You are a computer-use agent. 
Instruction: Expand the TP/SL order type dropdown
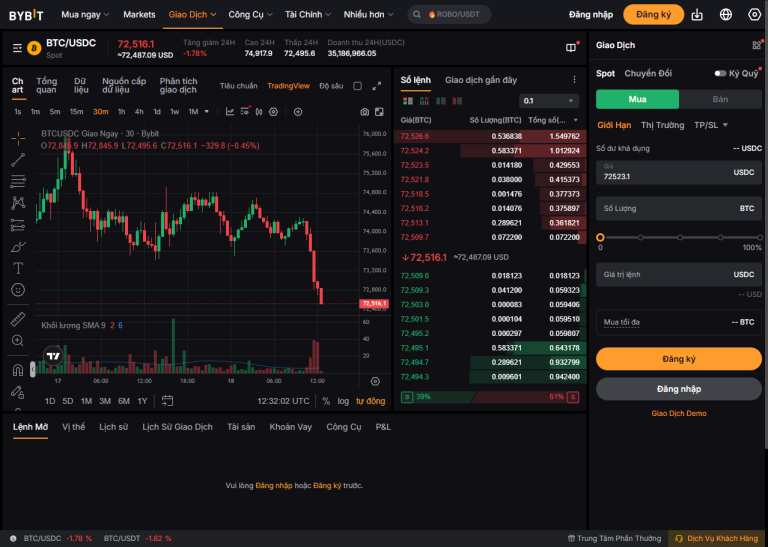711,125
